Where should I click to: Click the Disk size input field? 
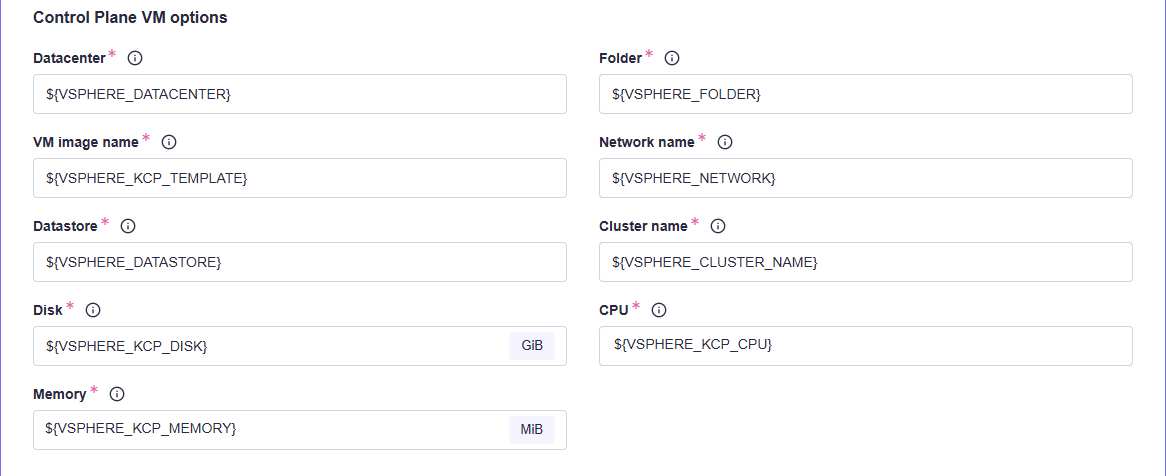click(x=270, y=346)
